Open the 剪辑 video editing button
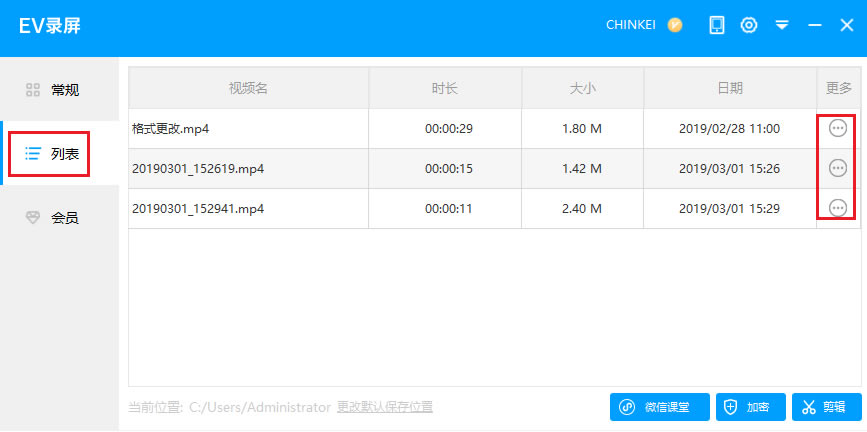This screenshot has height=432, width=867. coord(825,407)
